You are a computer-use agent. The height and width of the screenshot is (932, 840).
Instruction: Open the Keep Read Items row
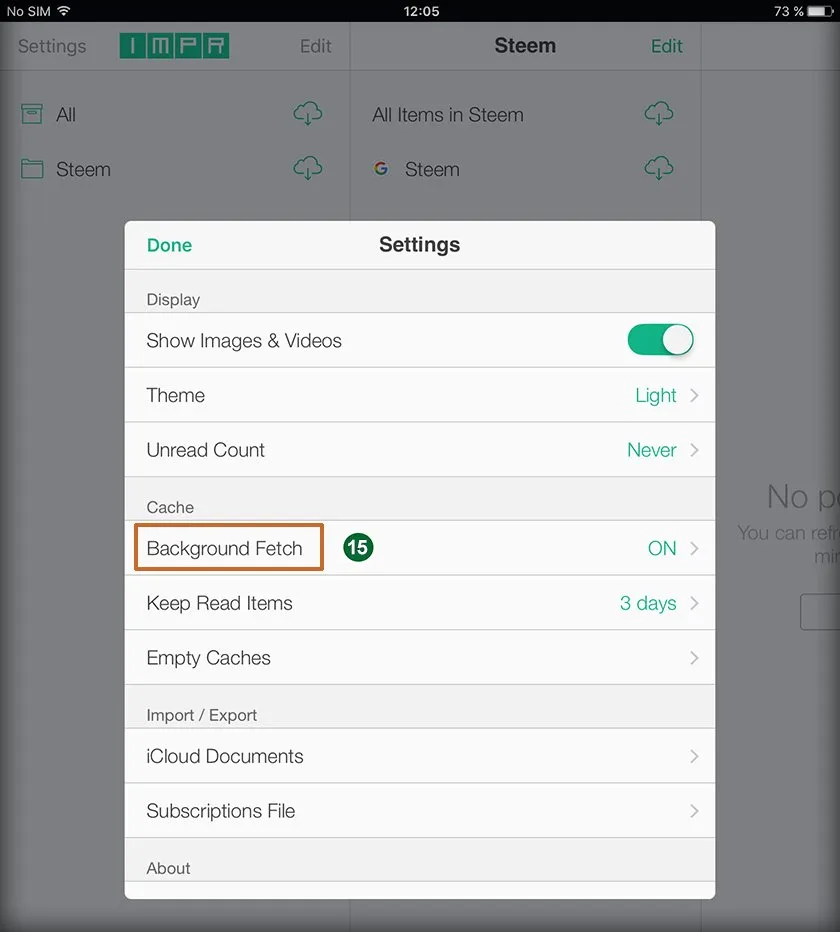pyautogui.click(x=420, y=603)
